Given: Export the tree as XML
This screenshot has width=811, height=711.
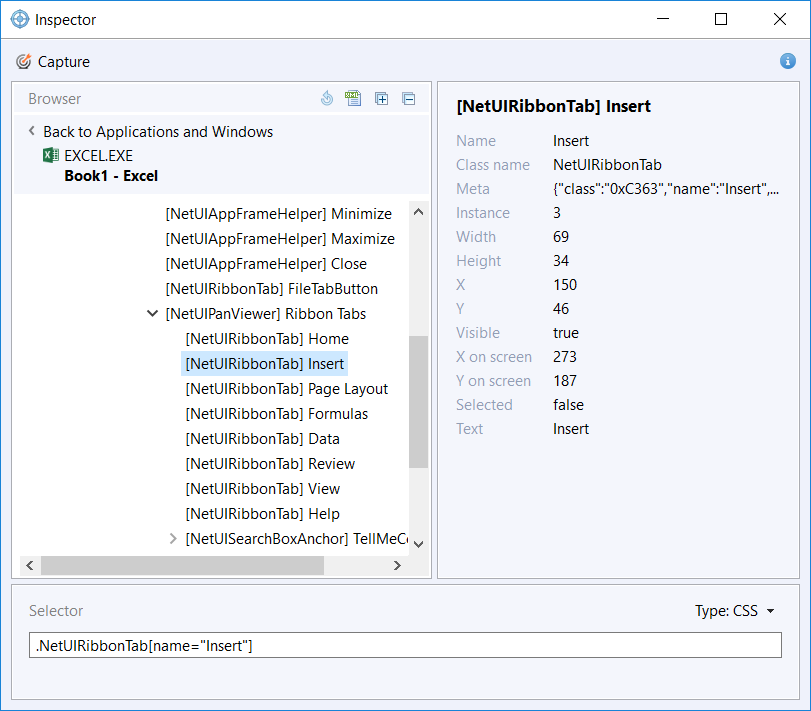Looking at the screenshot, I should [353, 98].
